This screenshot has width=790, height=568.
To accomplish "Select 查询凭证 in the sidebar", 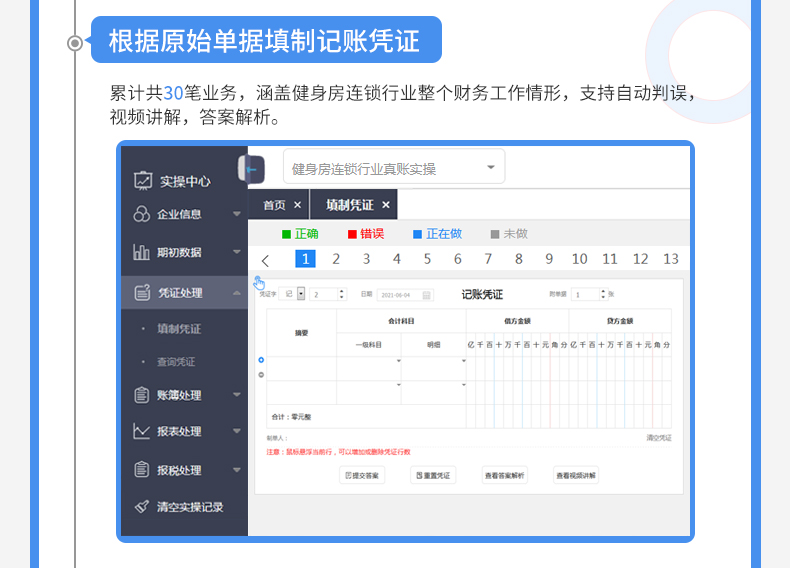I will pos(176,362).
